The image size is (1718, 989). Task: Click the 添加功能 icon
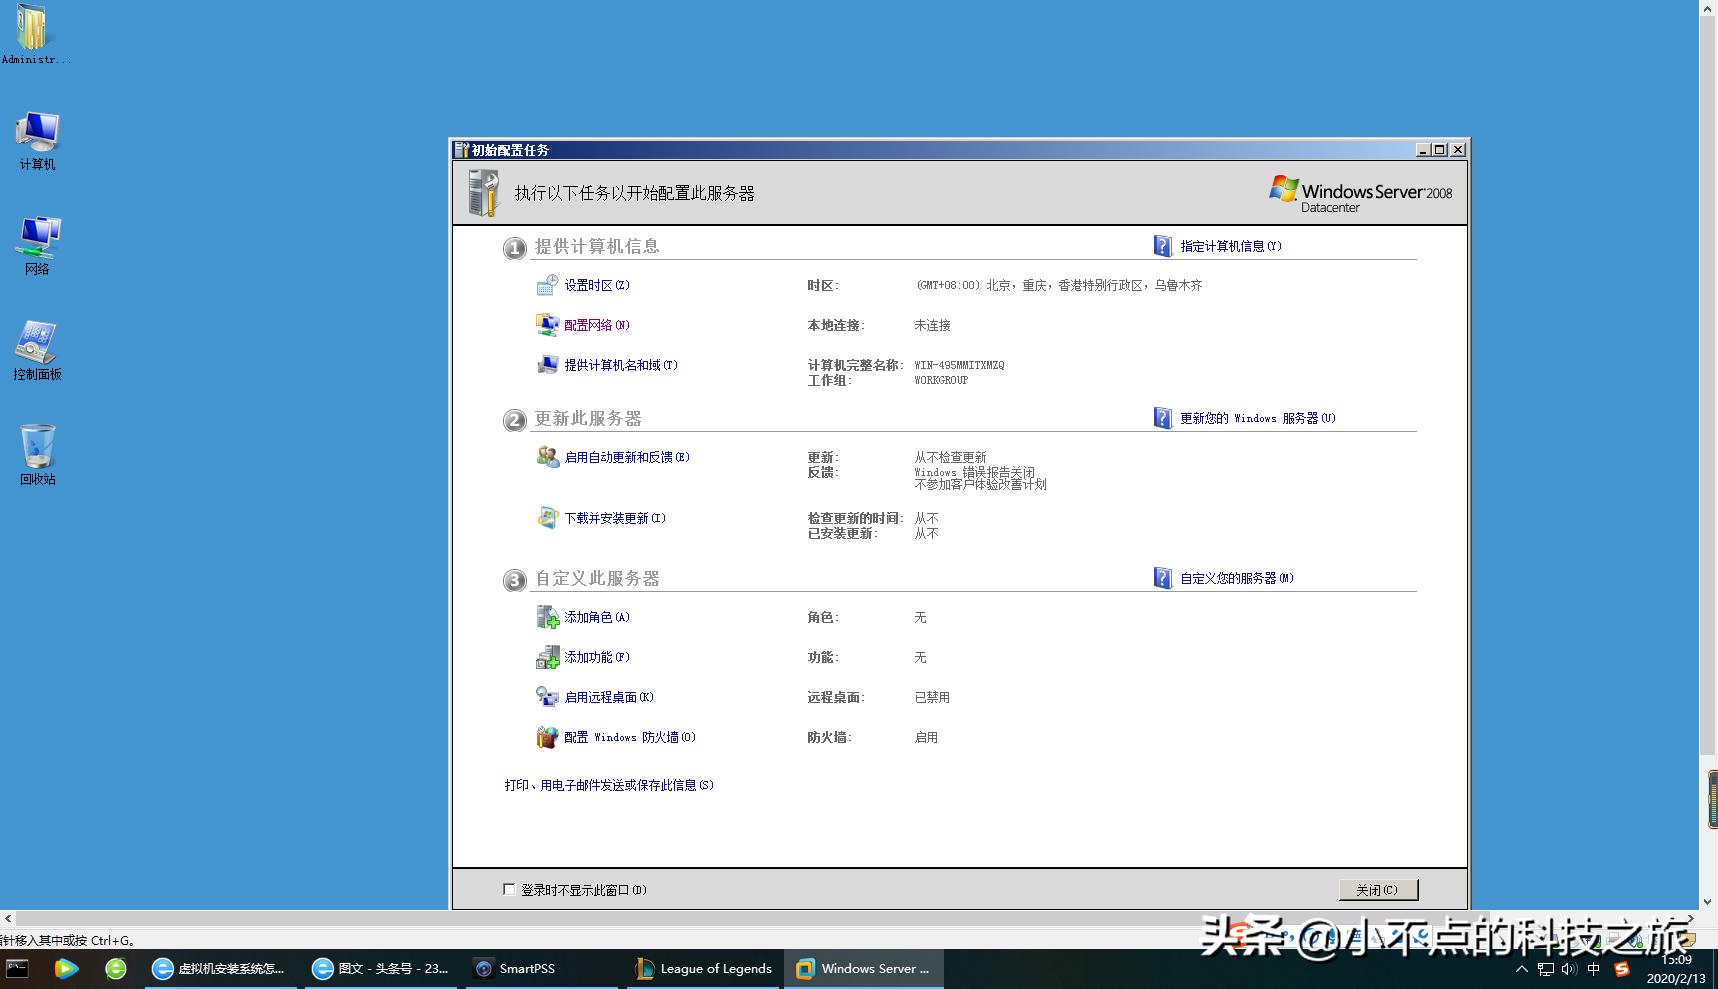coord(548,658)
